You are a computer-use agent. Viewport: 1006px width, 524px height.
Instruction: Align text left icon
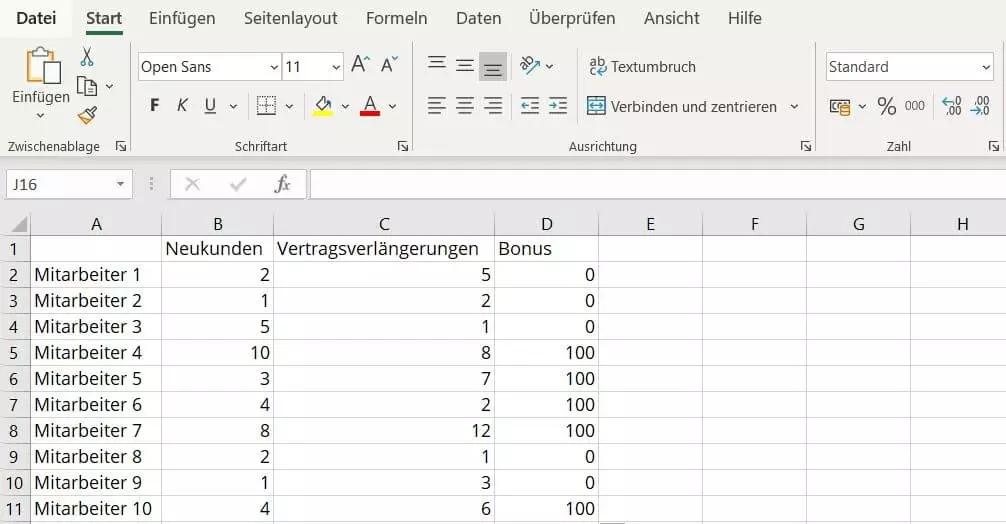pyautogui.click(x=436, y=105)
